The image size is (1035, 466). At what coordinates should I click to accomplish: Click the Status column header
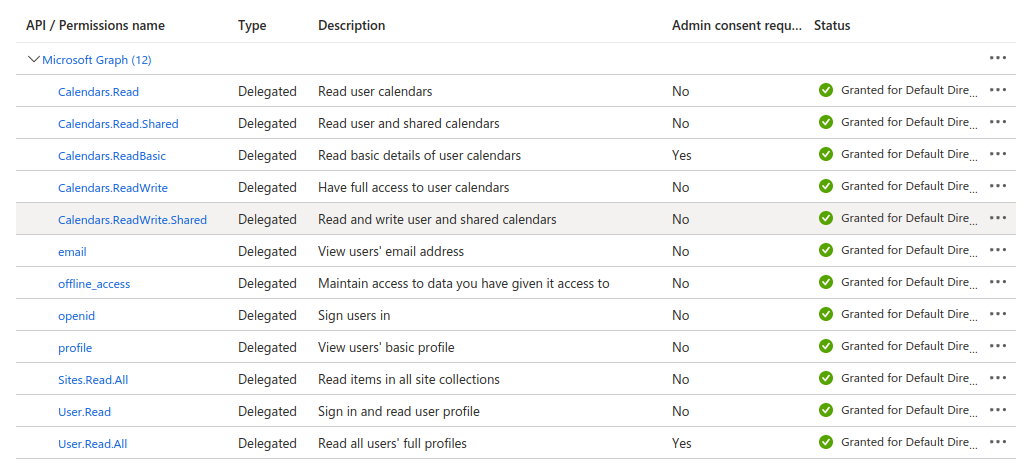832,25
